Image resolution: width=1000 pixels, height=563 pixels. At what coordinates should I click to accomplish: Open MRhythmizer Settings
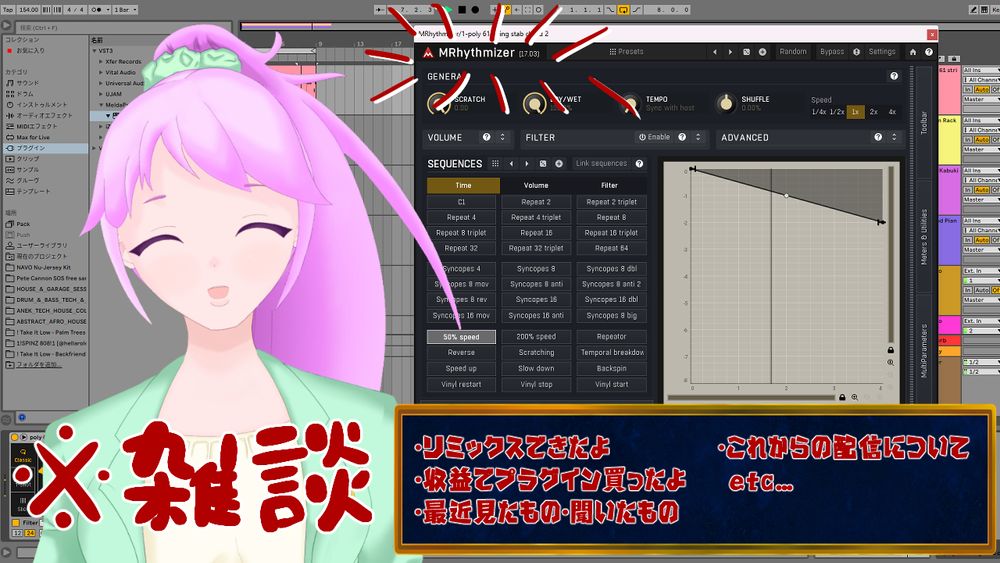click(882, 52)
